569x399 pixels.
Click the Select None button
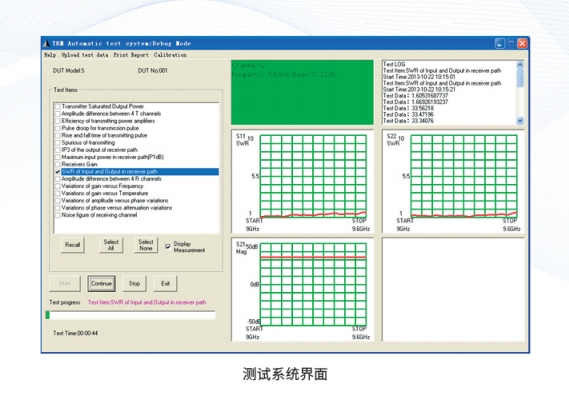[146, 245]
